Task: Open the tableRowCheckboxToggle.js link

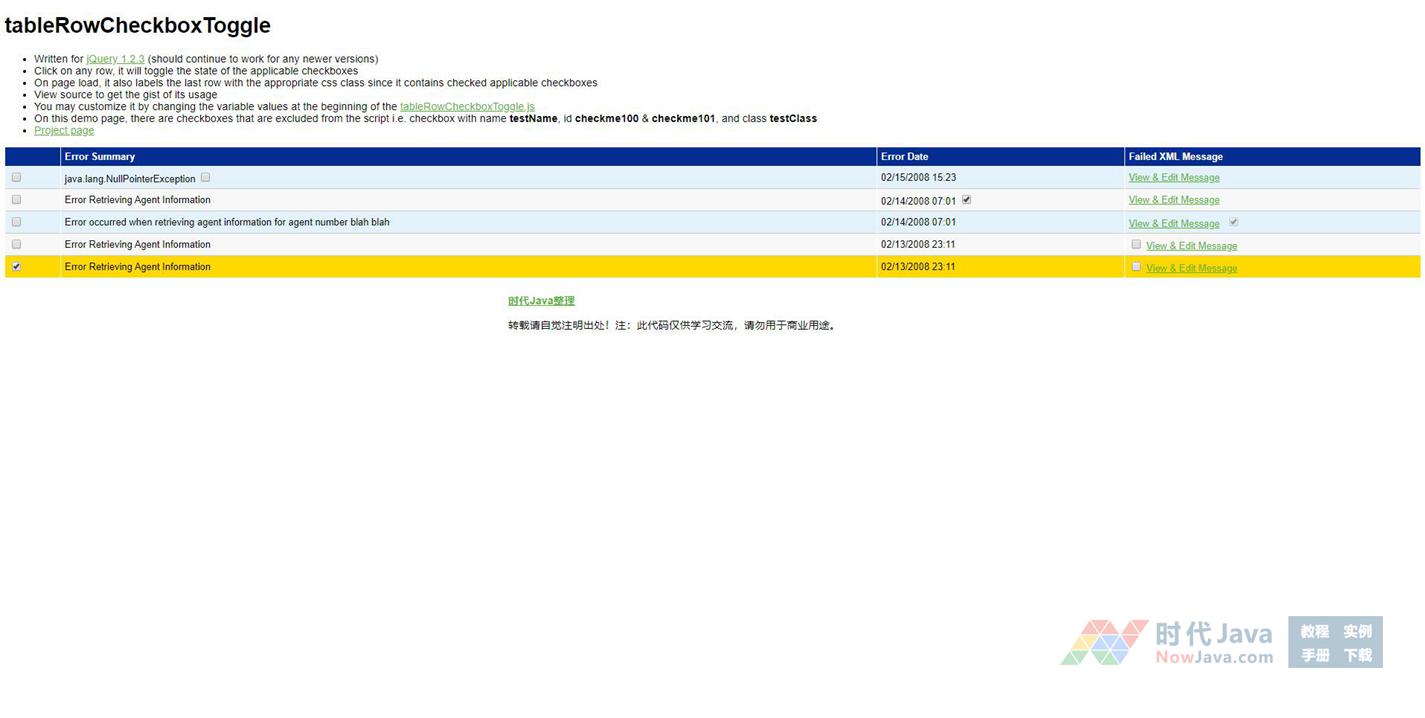Action: 467,107
